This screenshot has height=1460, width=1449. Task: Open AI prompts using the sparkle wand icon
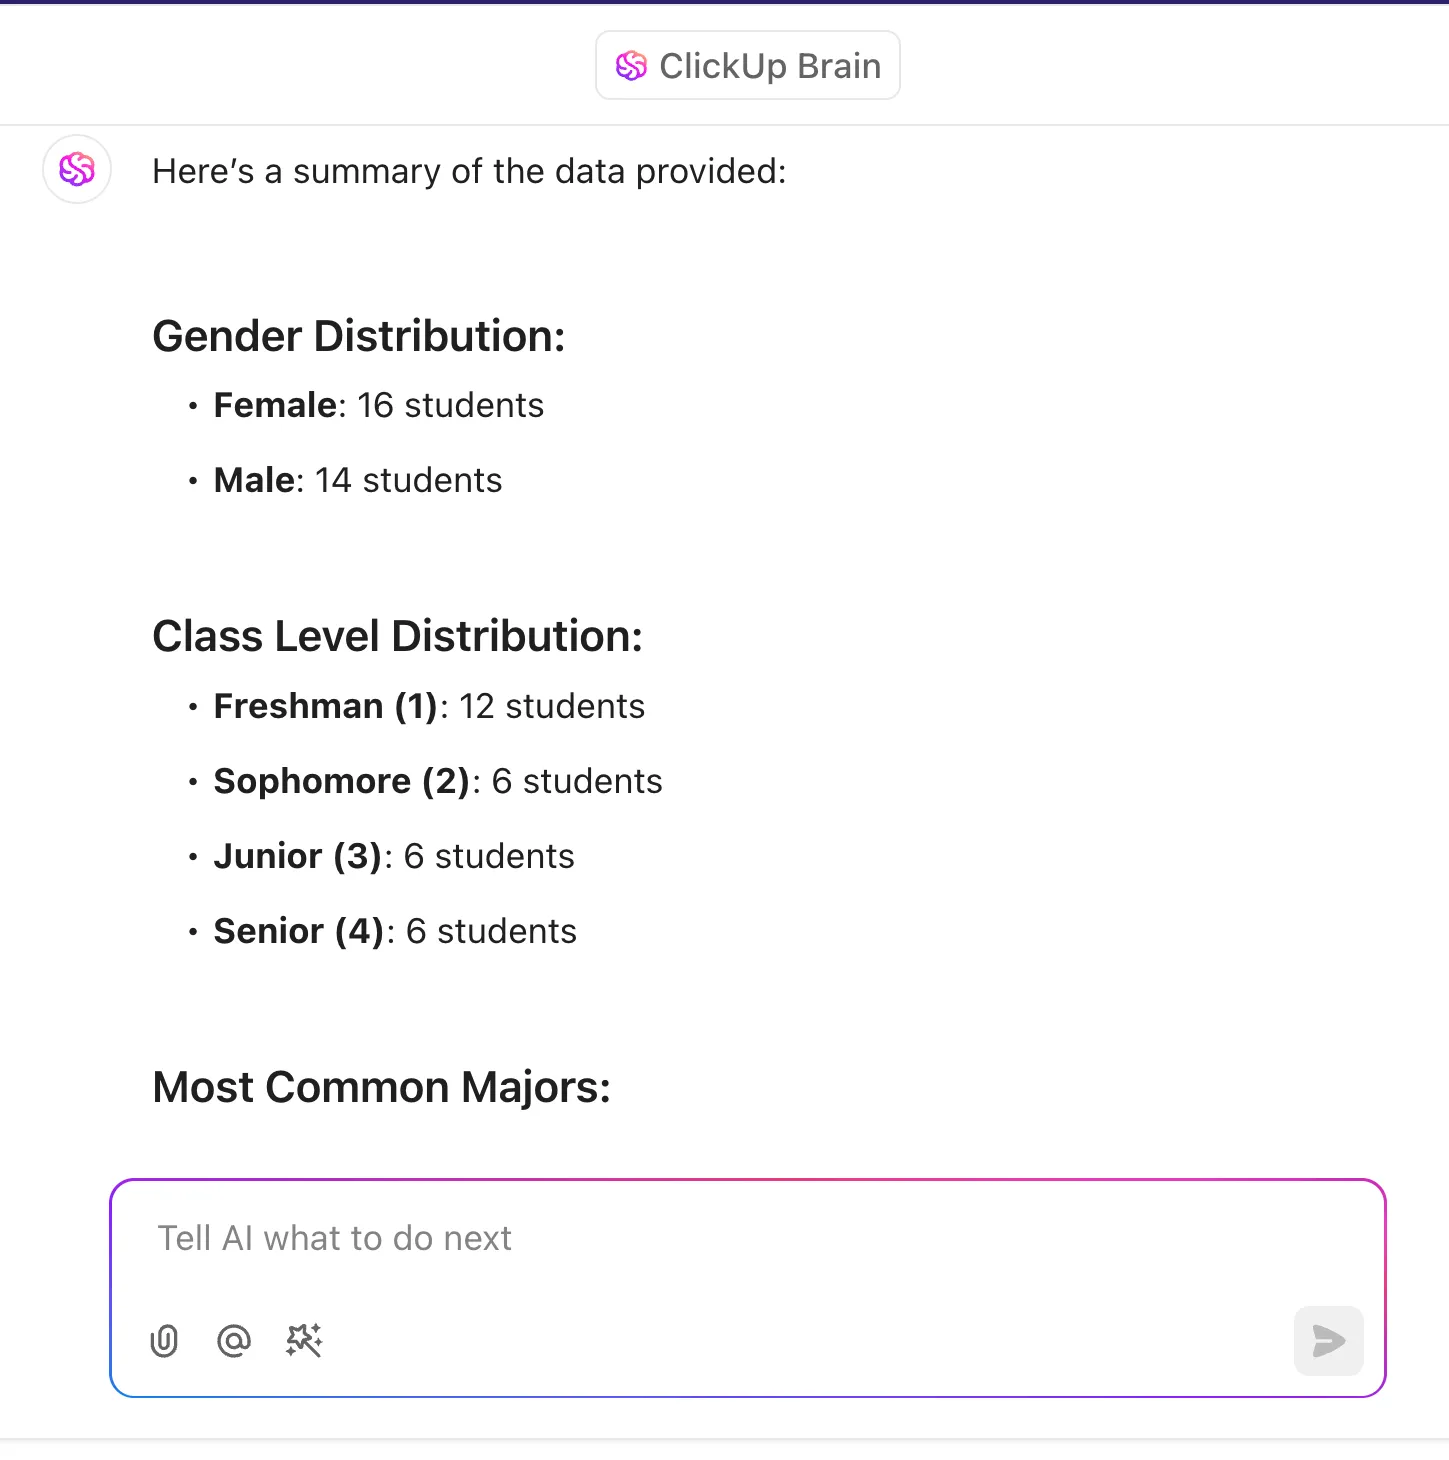[304, 1340]
